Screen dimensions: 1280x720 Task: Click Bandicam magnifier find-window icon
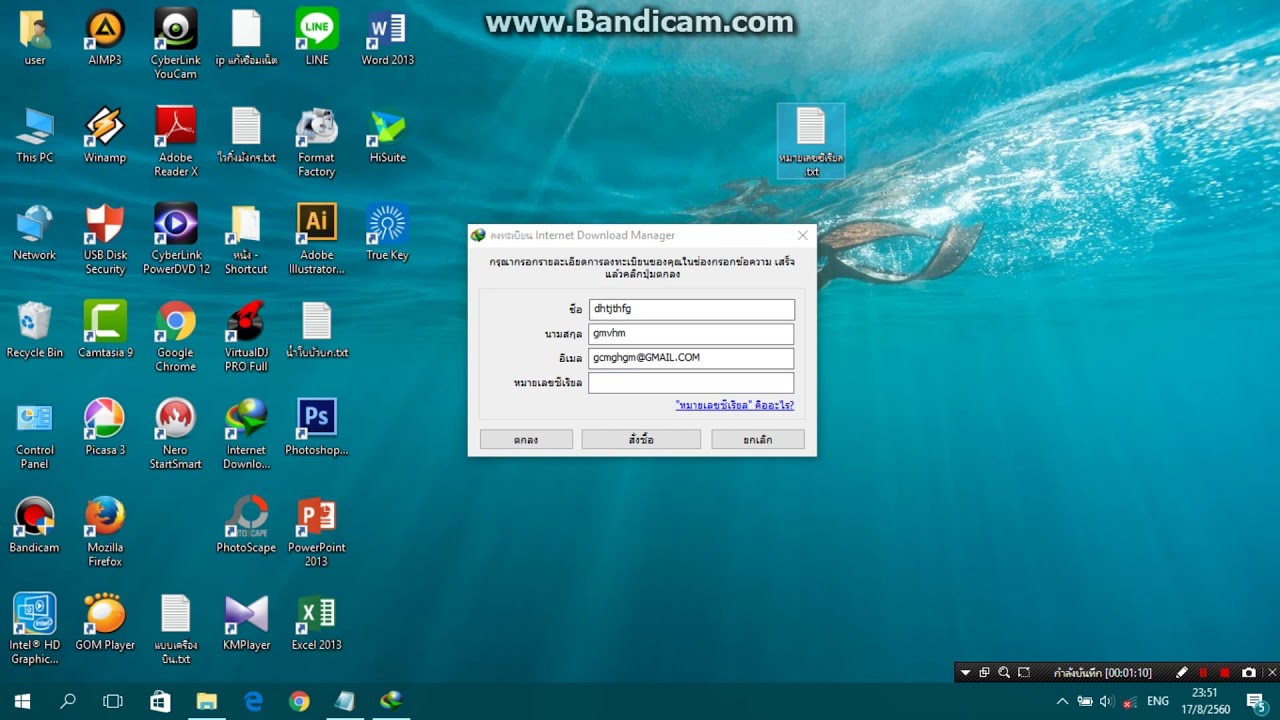pos(1004,673)
